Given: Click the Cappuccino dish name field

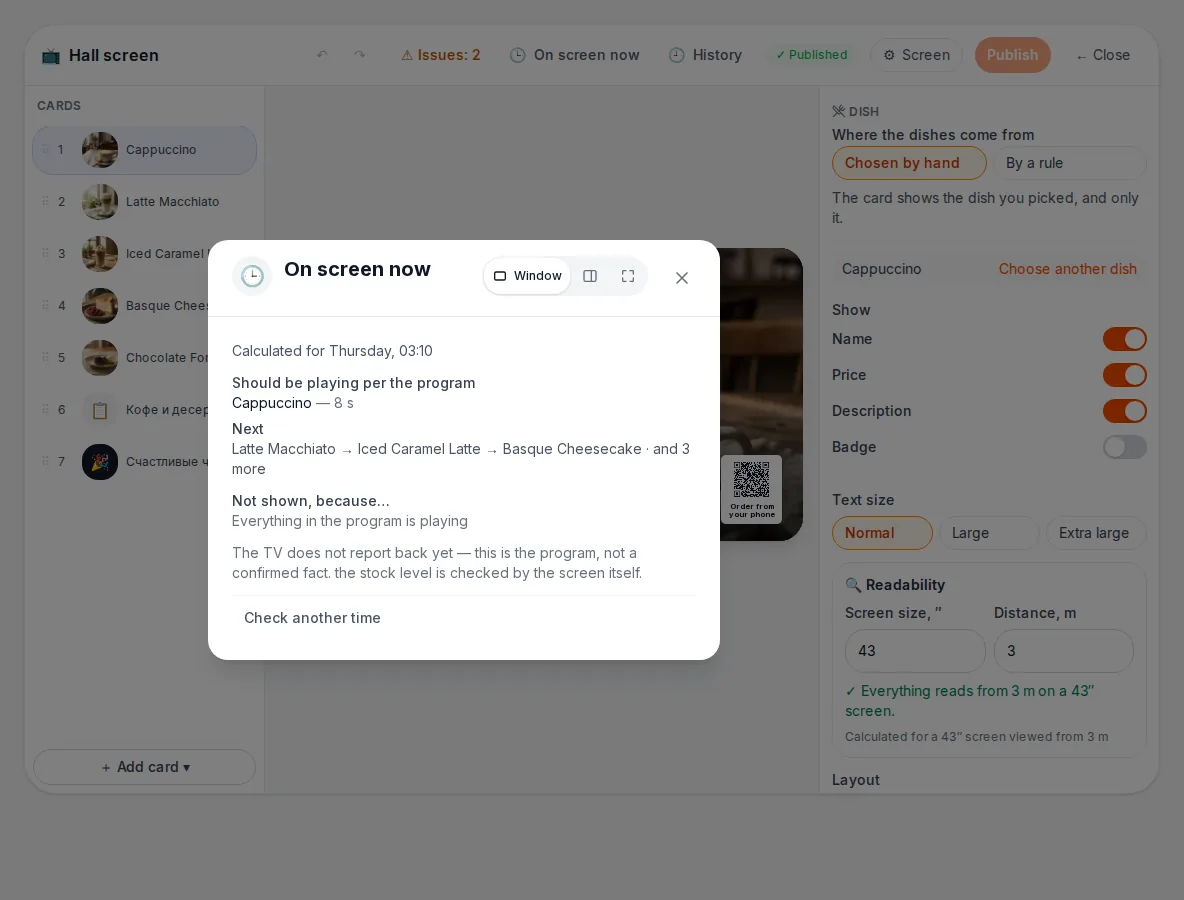Looking at the screenshot, I should [x=881, y=269].
